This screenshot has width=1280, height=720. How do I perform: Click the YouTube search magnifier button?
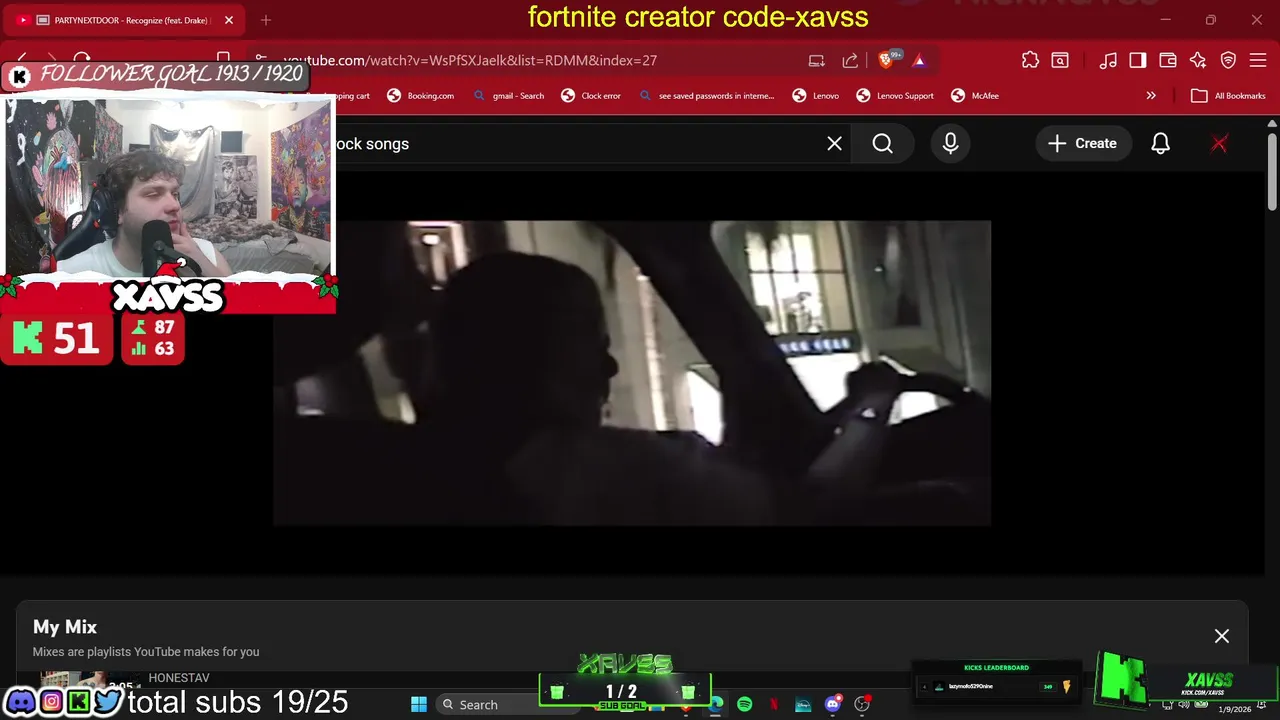pos(882,144)
